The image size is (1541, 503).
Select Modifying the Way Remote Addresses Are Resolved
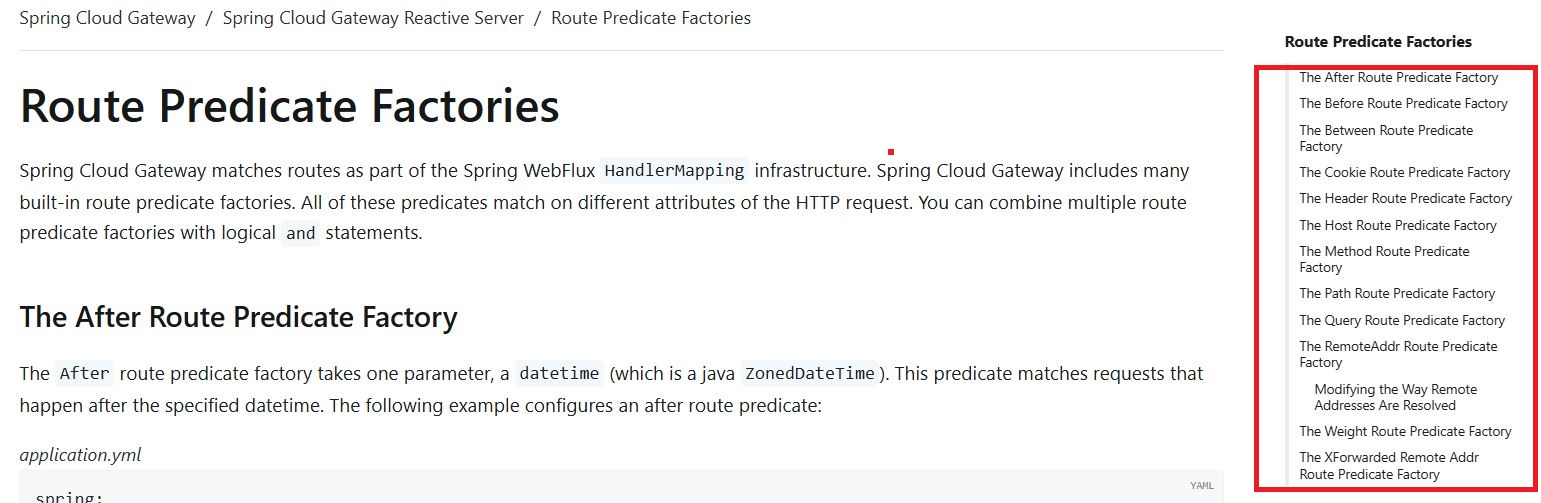pyautogui.click(x=1395, y=397)
